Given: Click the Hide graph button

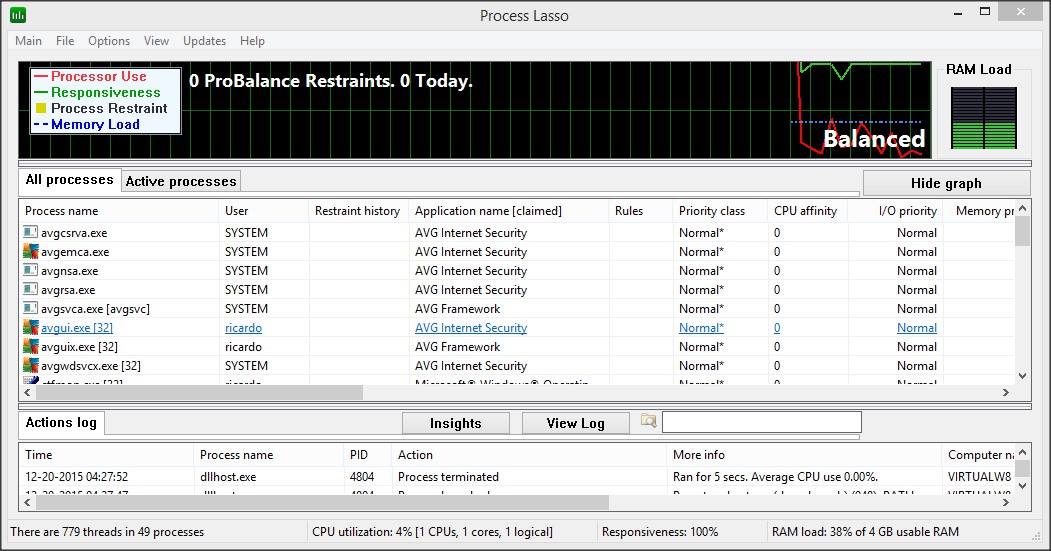Looking at the screenshot, I should (x=946, y=183).
